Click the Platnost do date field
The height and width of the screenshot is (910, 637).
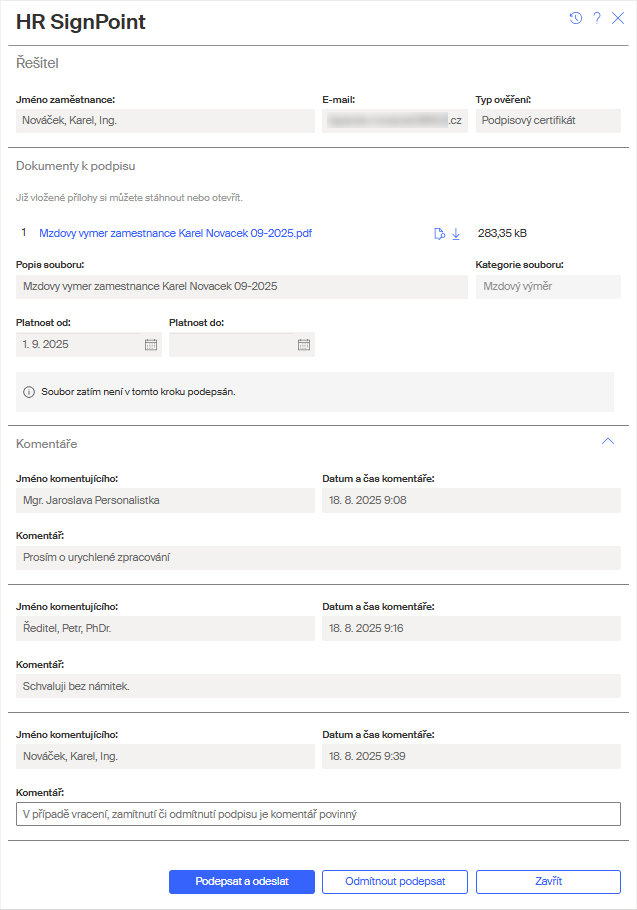[232, 344]
